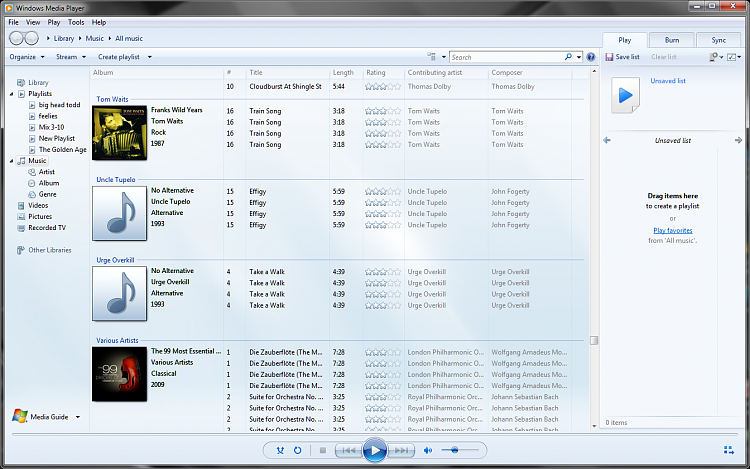Skip to the next track
The image size is (750, 469).
pyautogui.click(x=401, y=450)
